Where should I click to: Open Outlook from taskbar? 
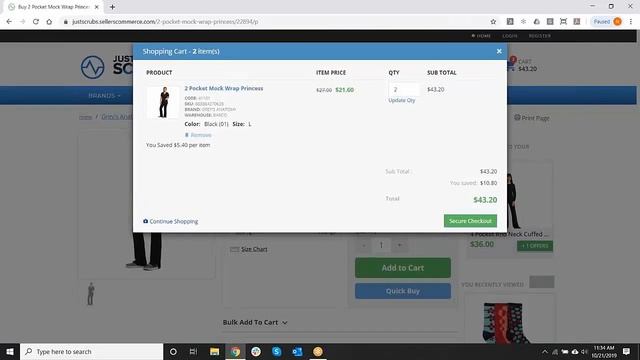click(297, 351)
